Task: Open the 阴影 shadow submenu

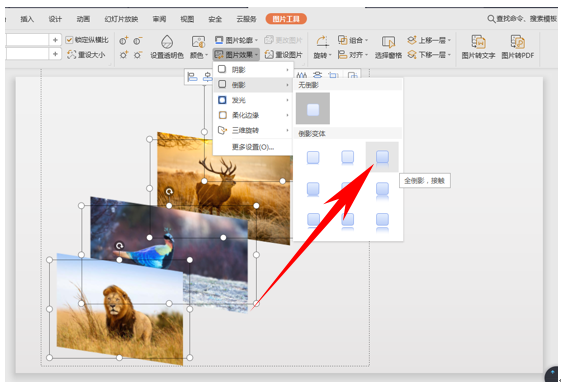Action: click(x=253, y=69)
